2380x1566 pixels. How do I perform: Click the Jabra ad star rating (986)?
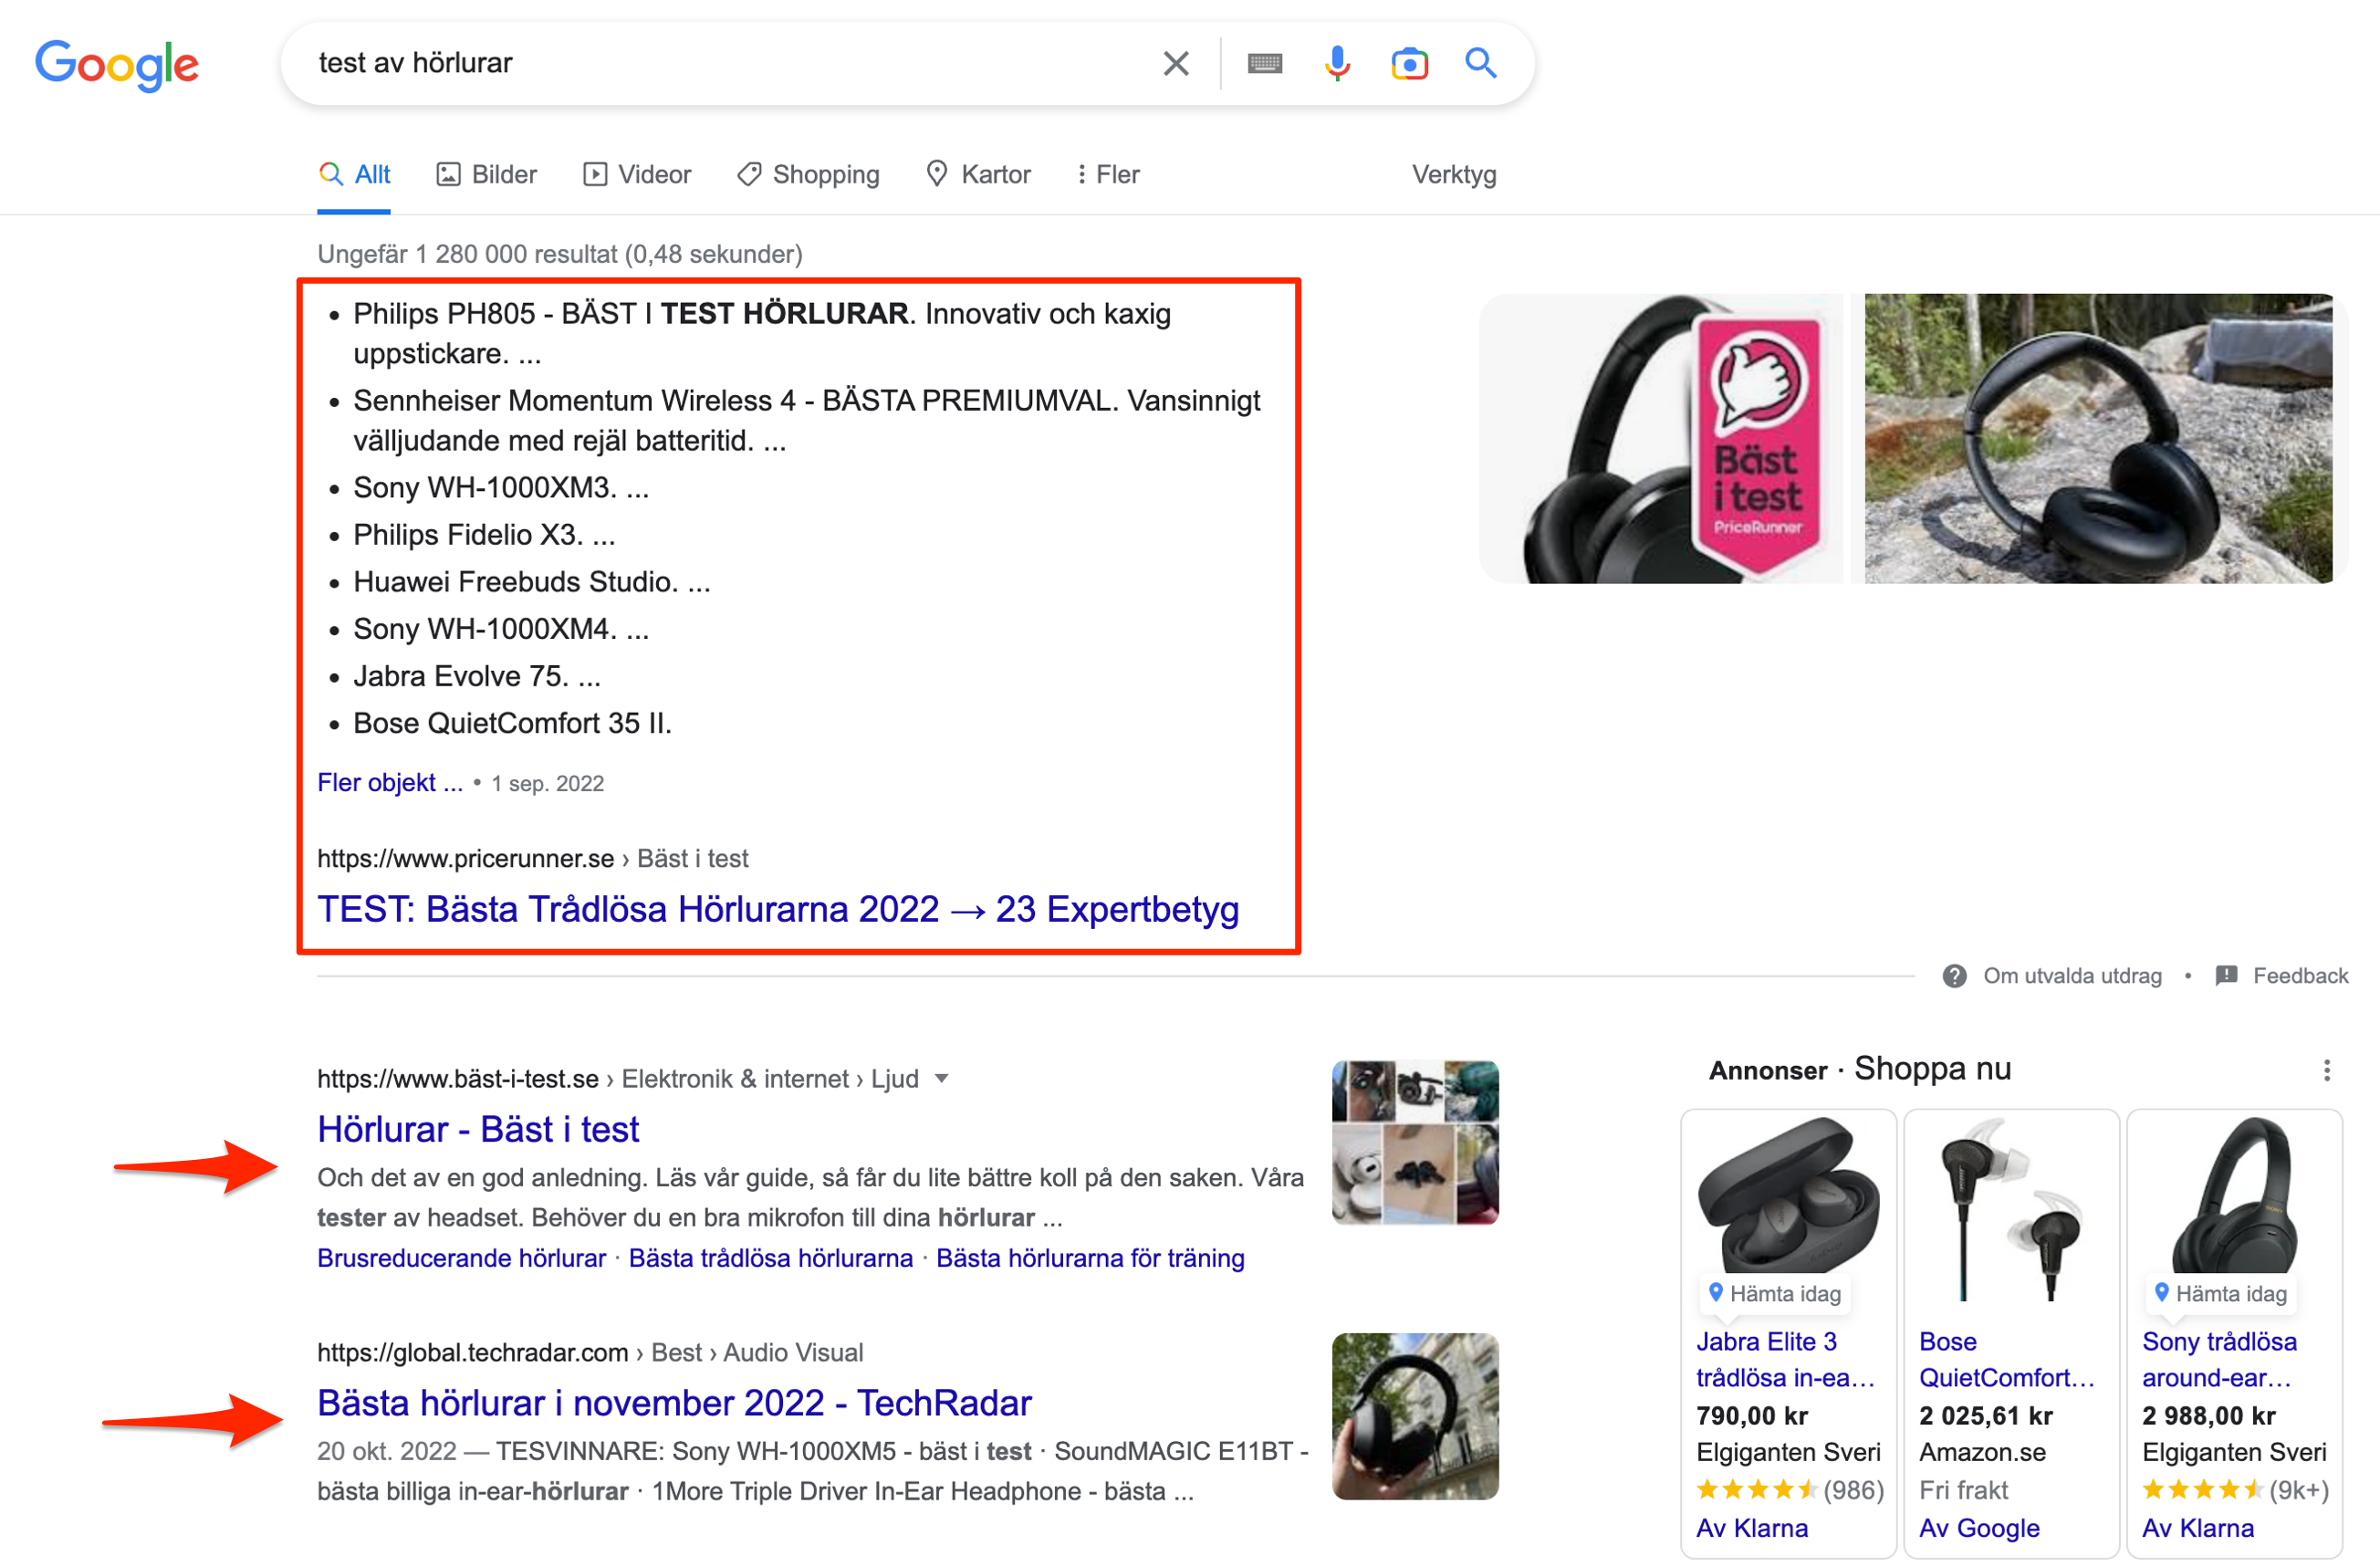1790,1490
